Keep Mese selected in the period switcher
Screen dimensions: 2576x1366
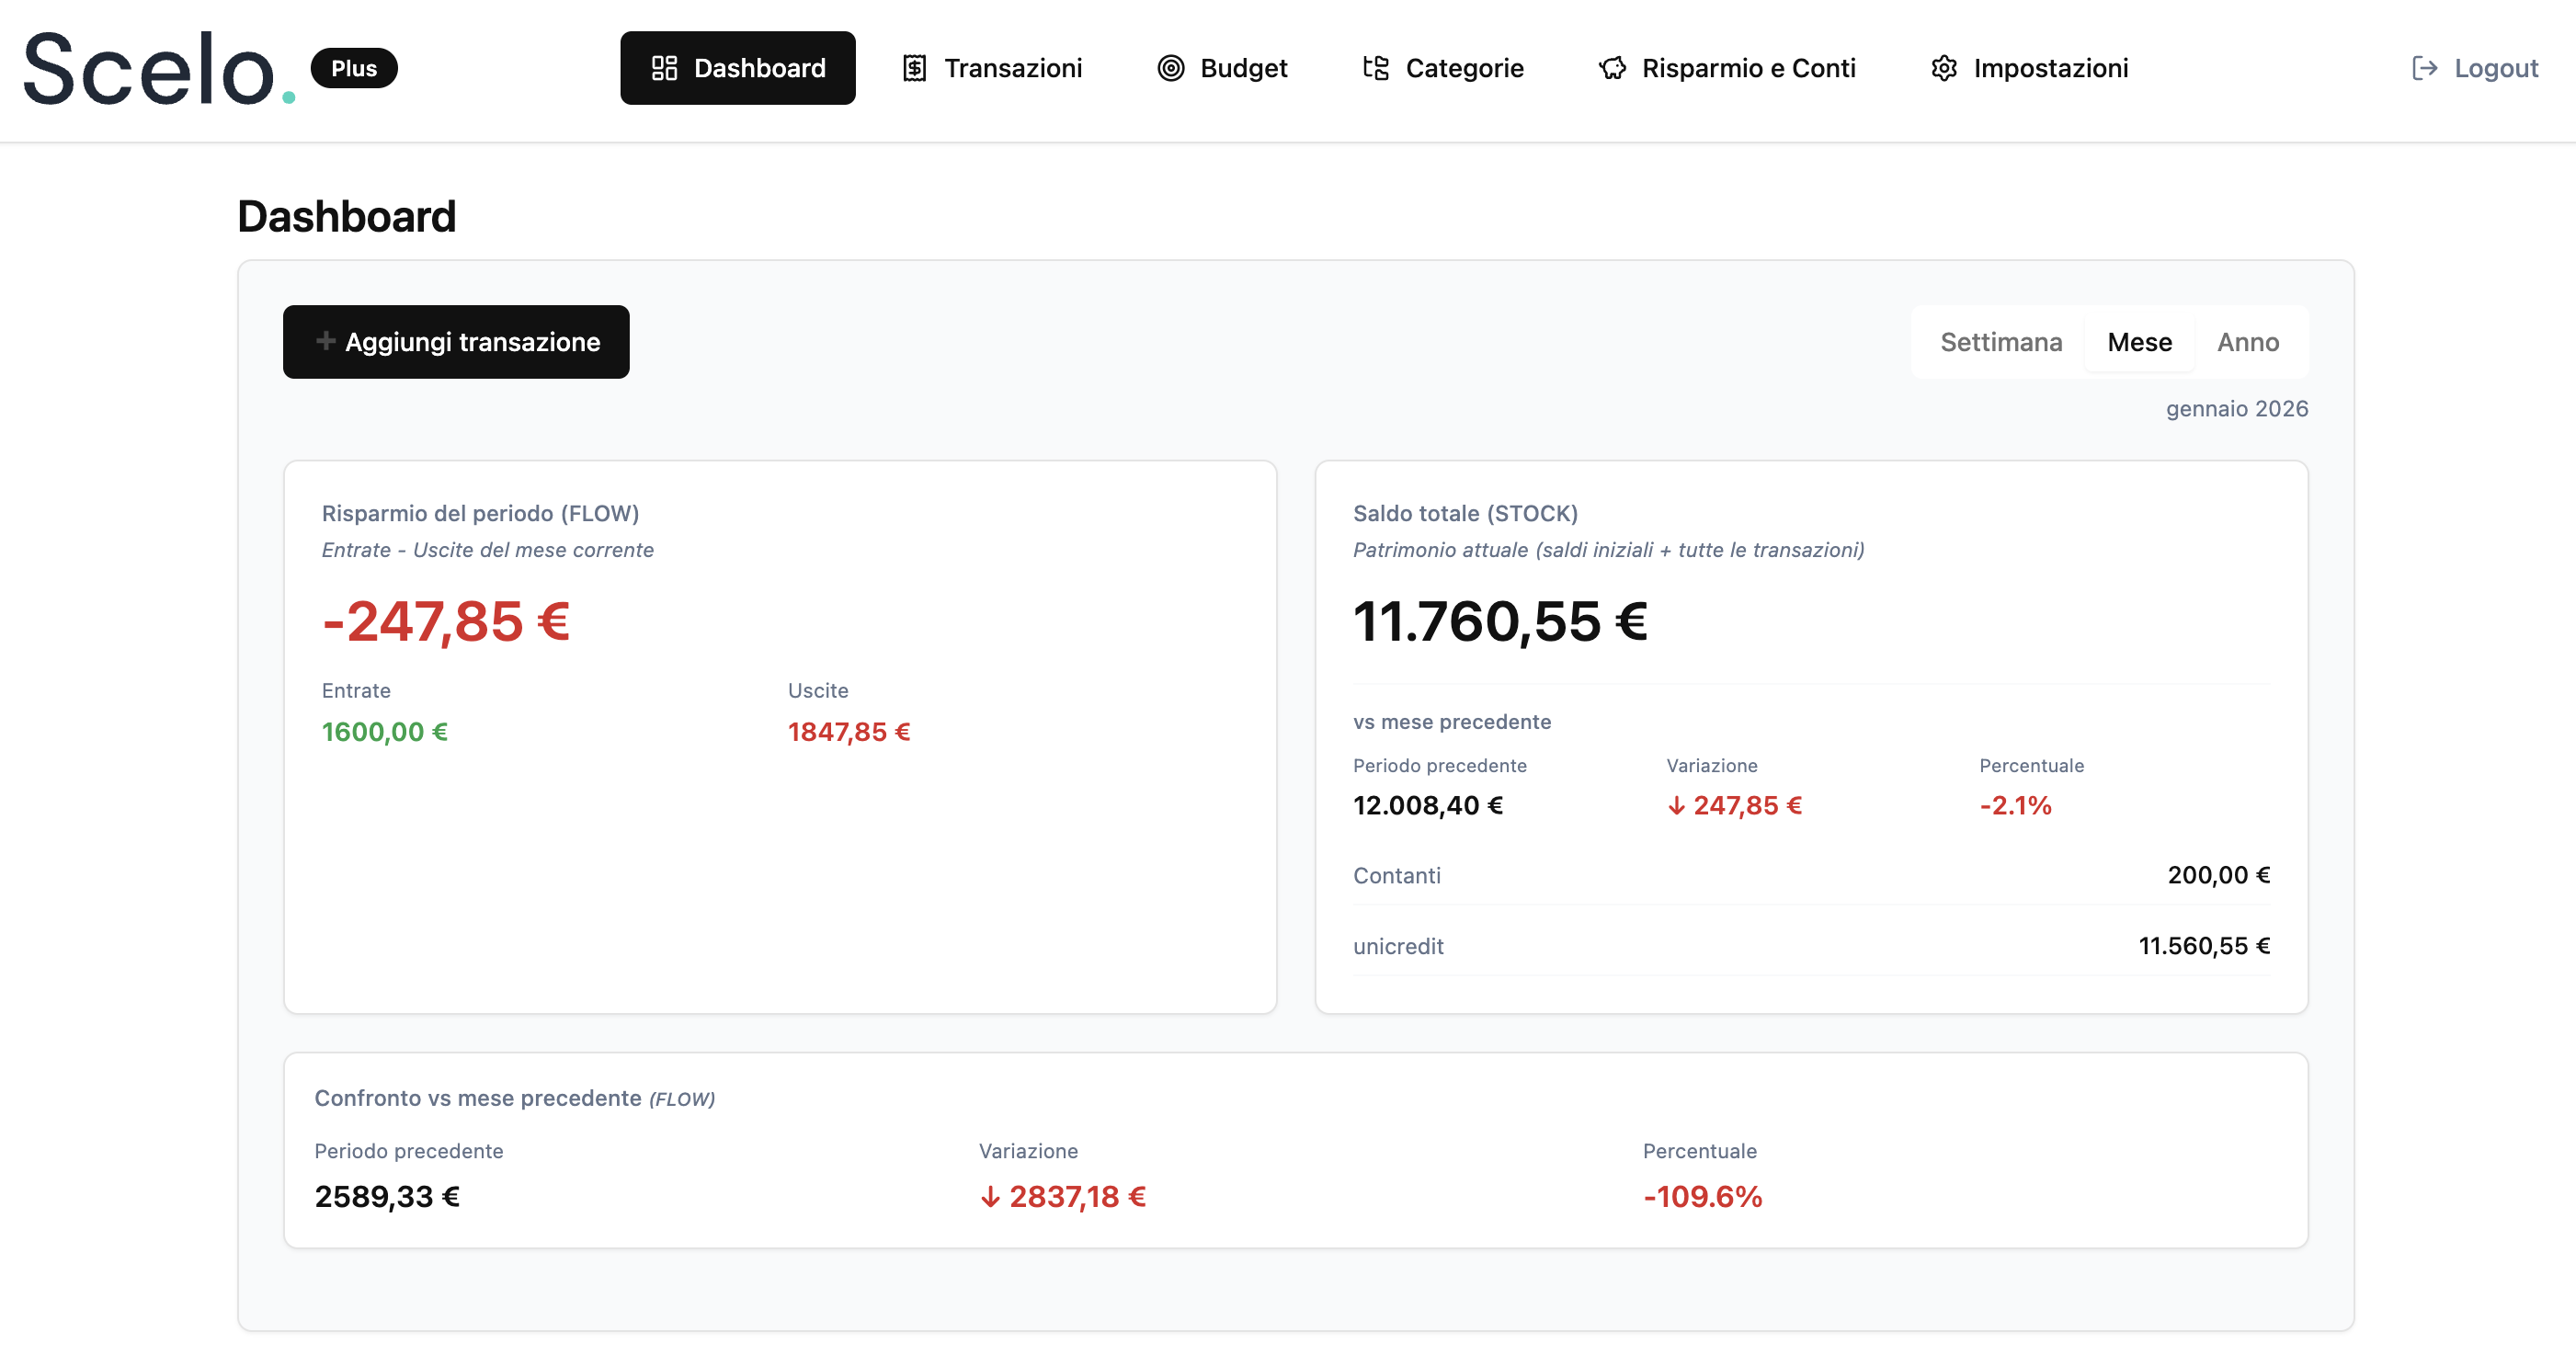[2139, 341]
